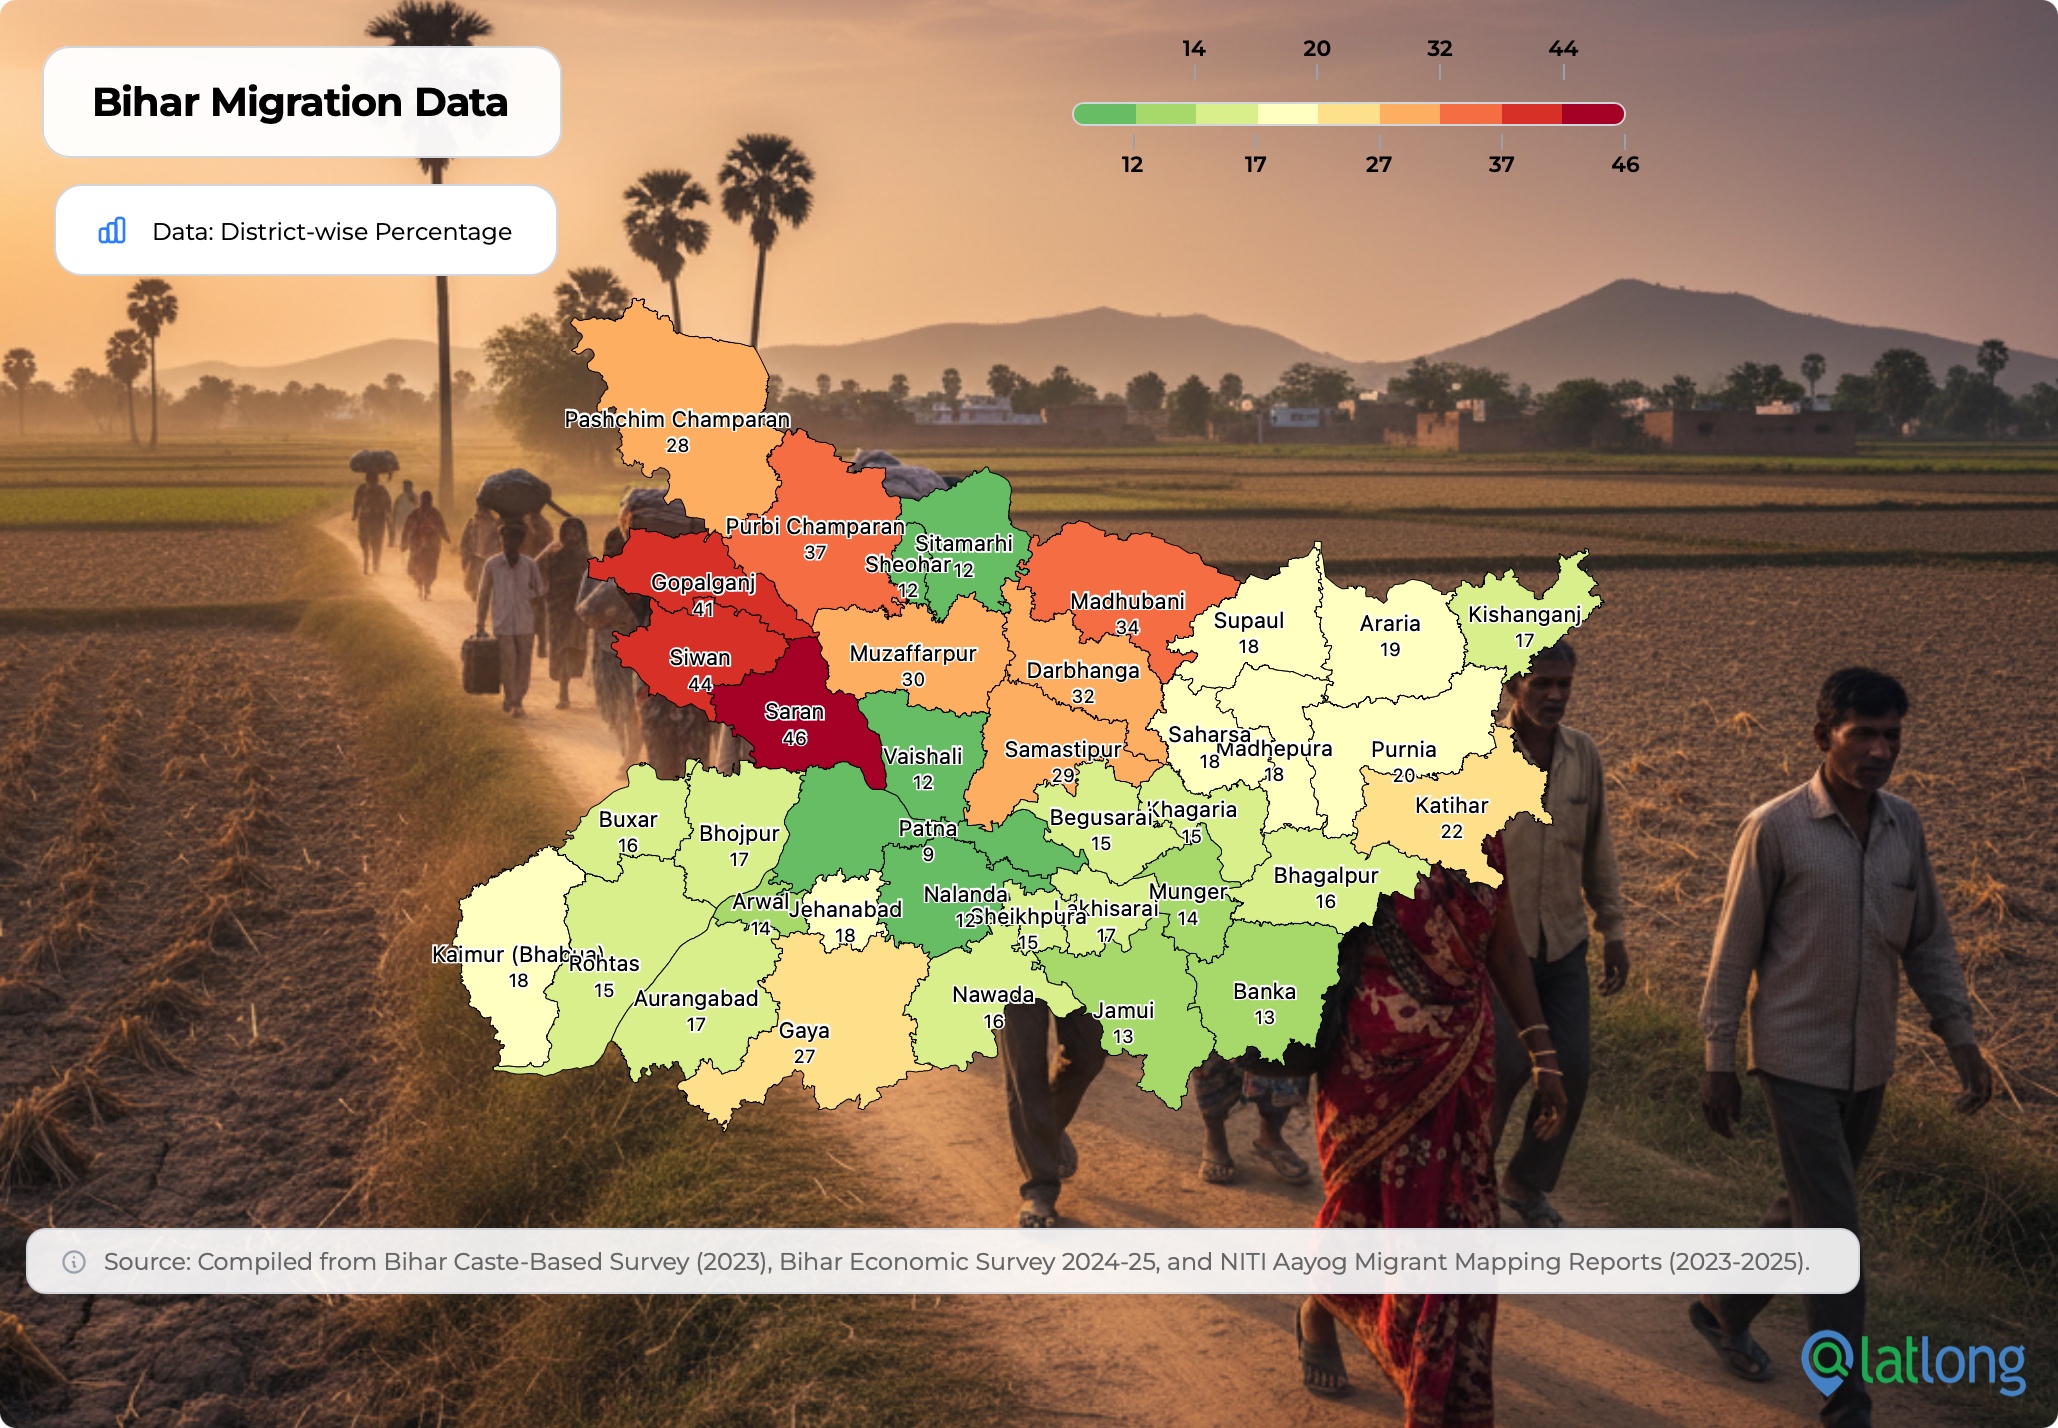Click the Madhubani district label
Viewport: 2058px width, 1428px height.
pyautogui.click(x=1127, y=601)
